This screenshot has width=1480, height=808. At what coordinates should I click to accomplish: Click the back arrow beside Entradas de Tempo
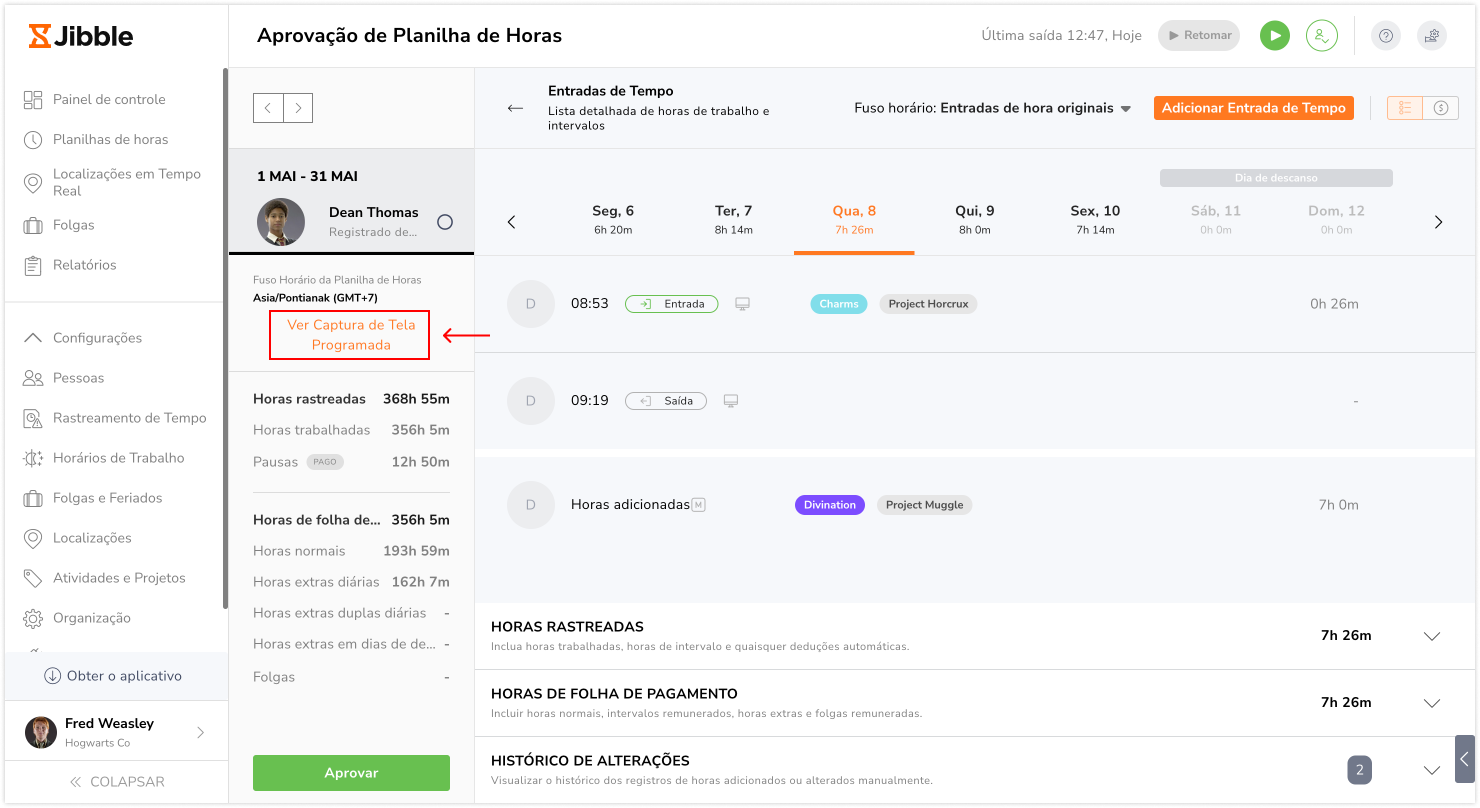[x=515, y=108]
